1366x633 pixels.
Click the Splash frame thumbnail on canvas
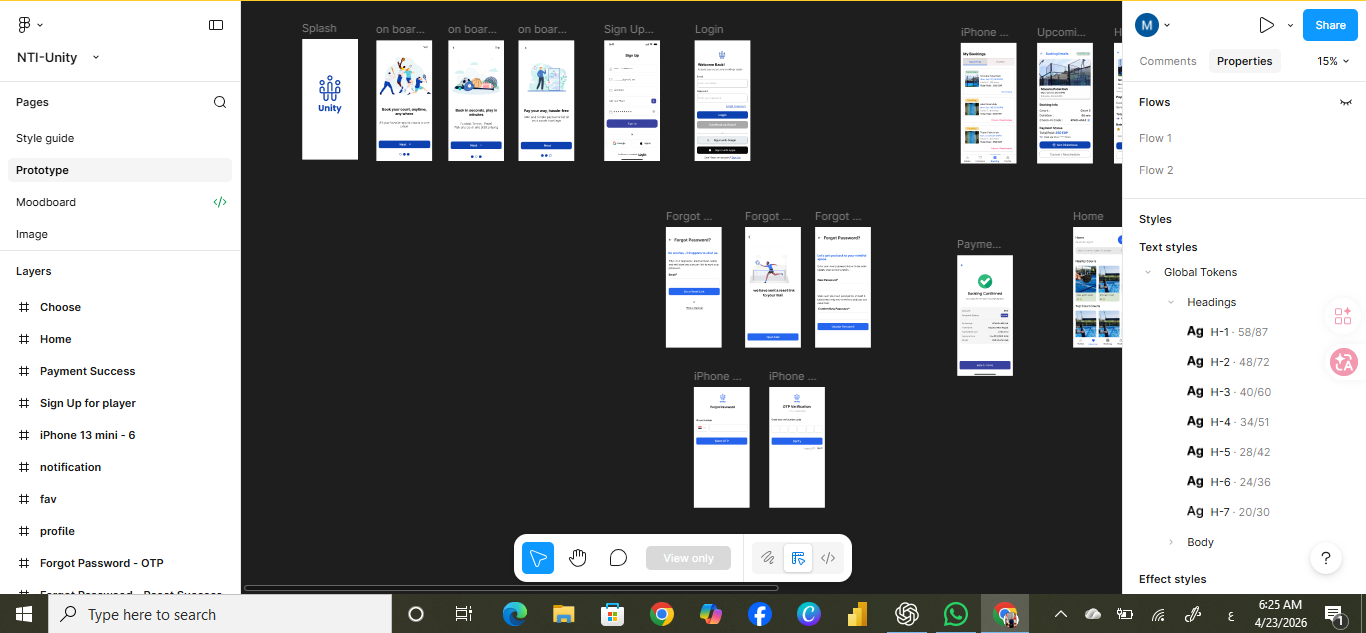click(x=330, y=99)
